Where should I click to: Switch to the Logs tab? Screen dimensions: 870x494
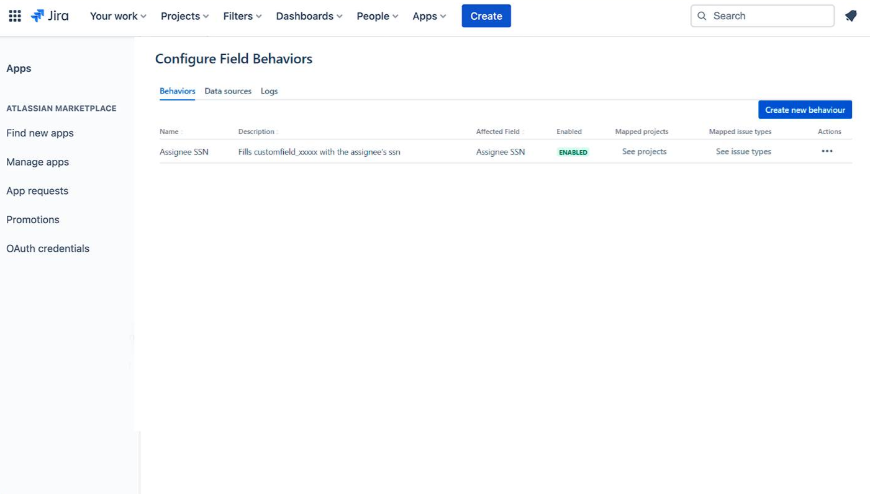[x=269, y=91]
